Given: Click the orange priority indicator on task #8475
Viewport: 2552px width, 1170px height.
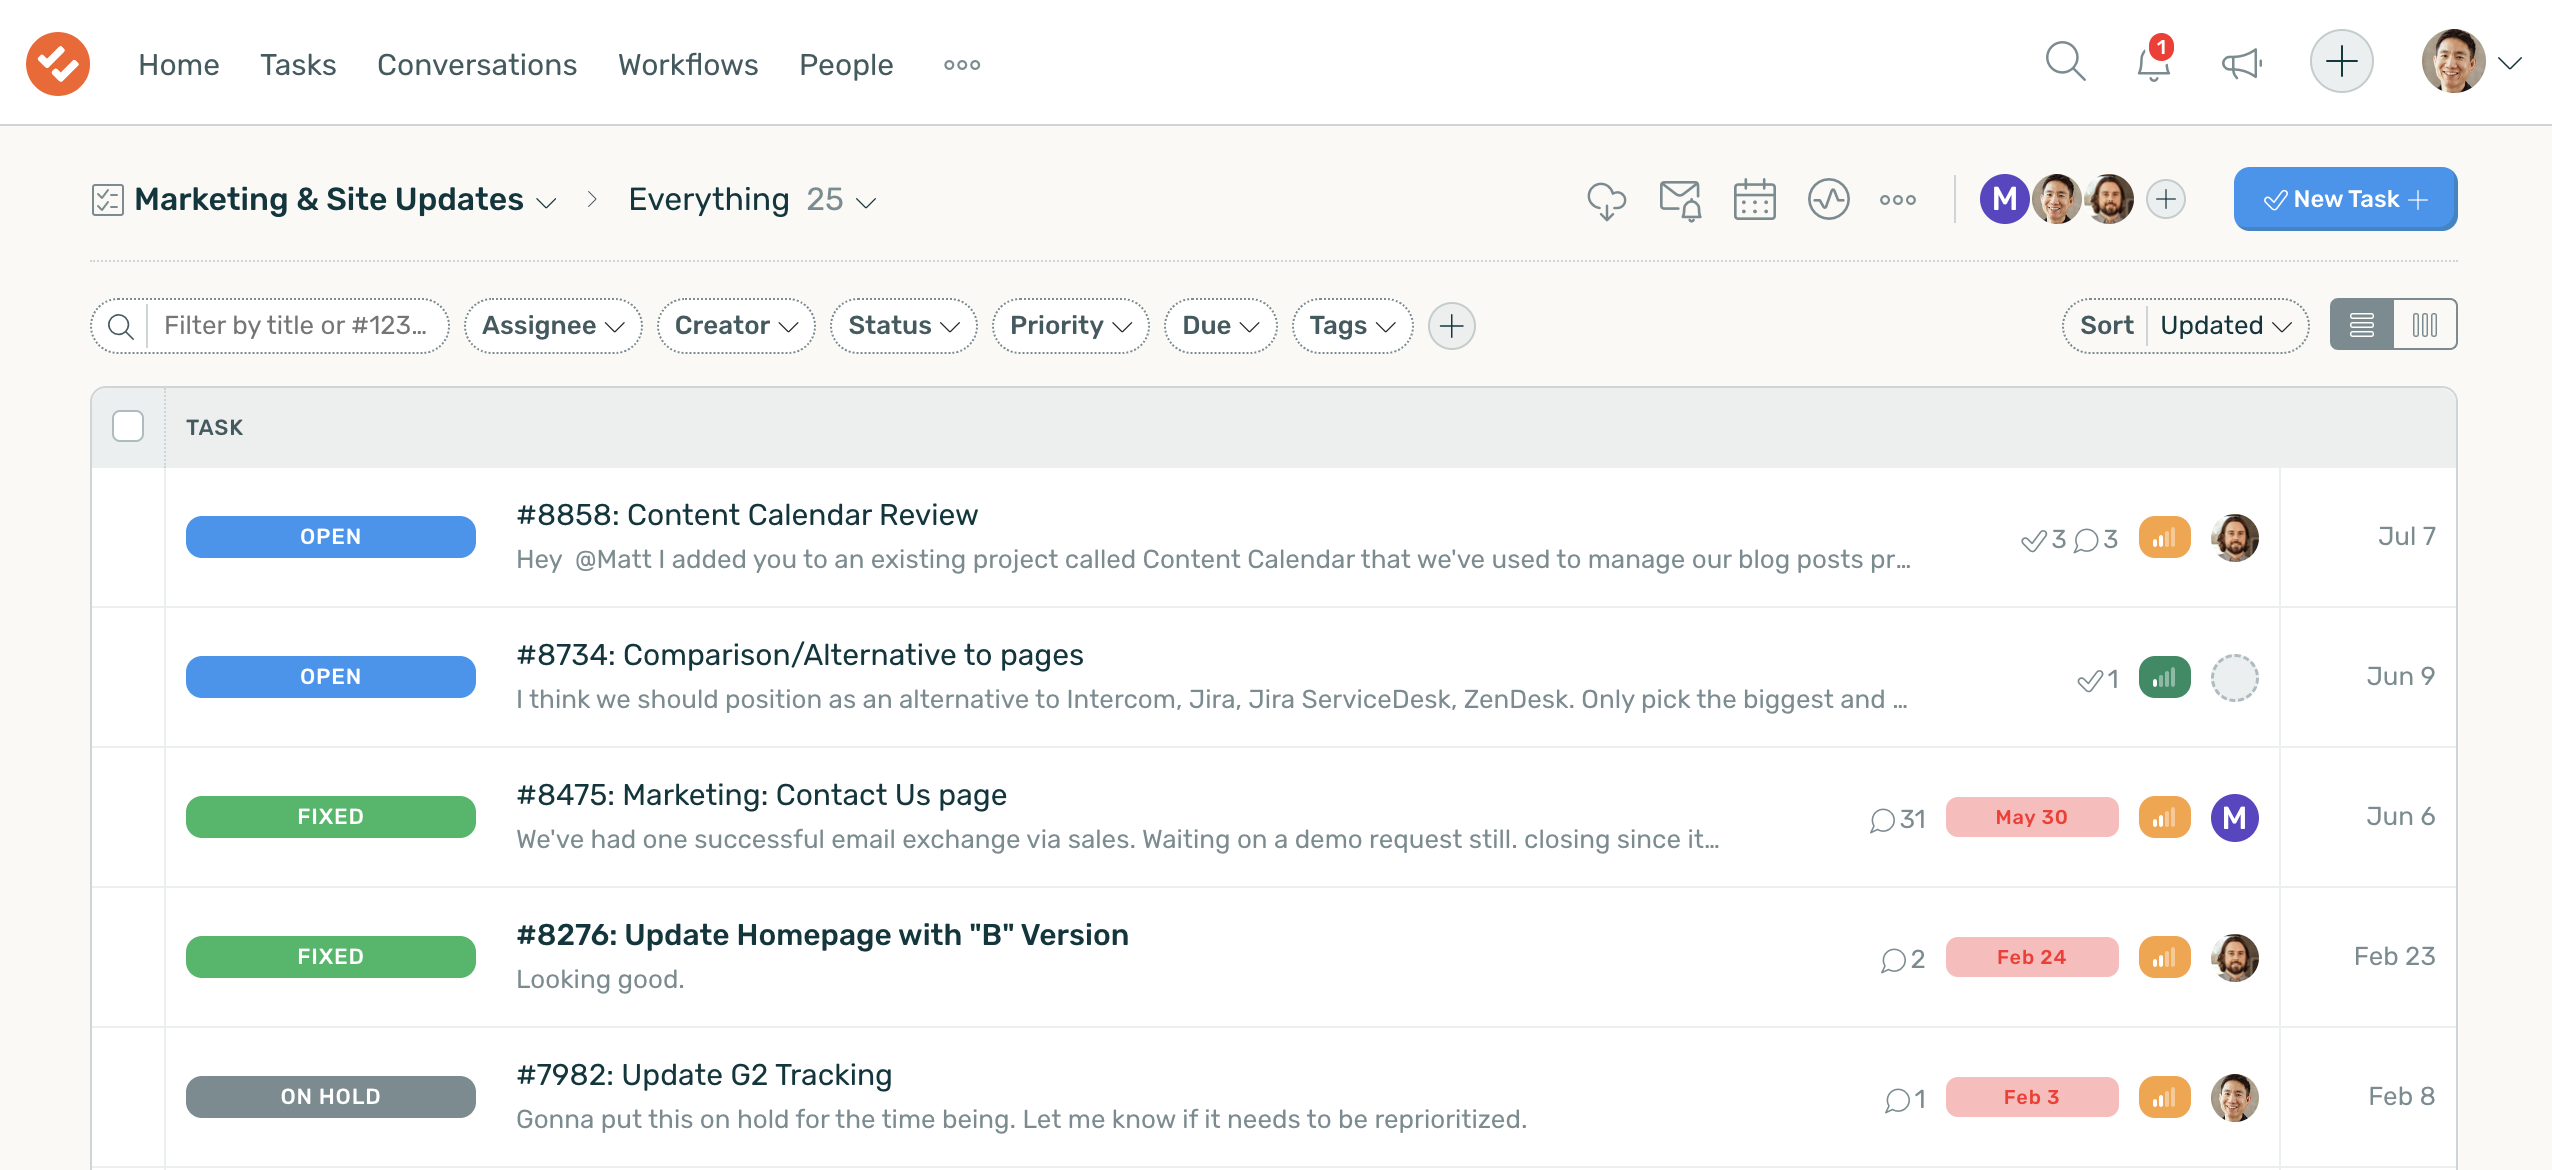Looking at the screenshot, I should click(2165, 817).
